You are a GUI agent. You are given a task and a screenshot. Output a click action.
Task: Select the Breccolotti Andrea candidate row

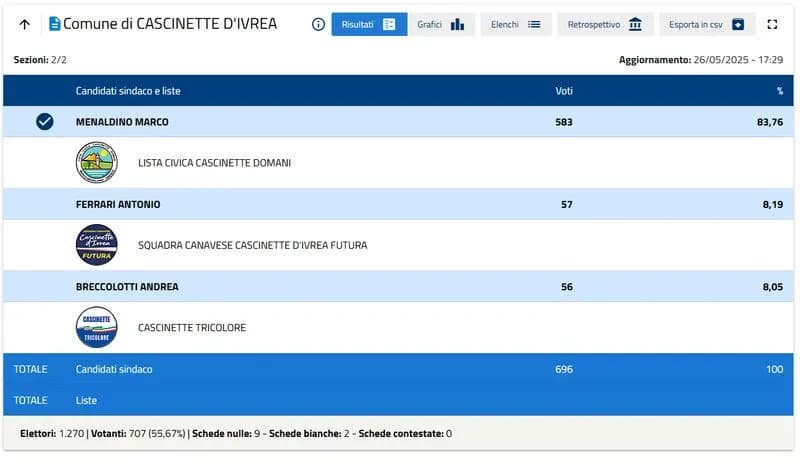(127, 286)
